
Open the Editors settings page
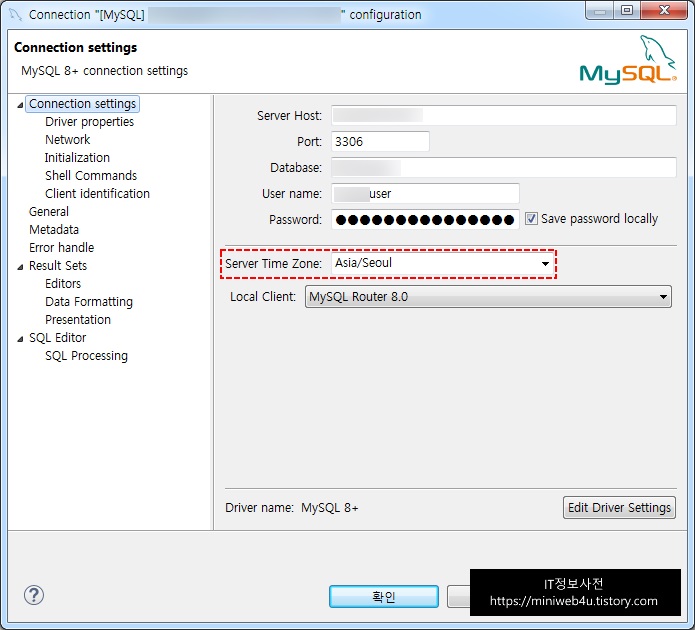click(63, 284)
